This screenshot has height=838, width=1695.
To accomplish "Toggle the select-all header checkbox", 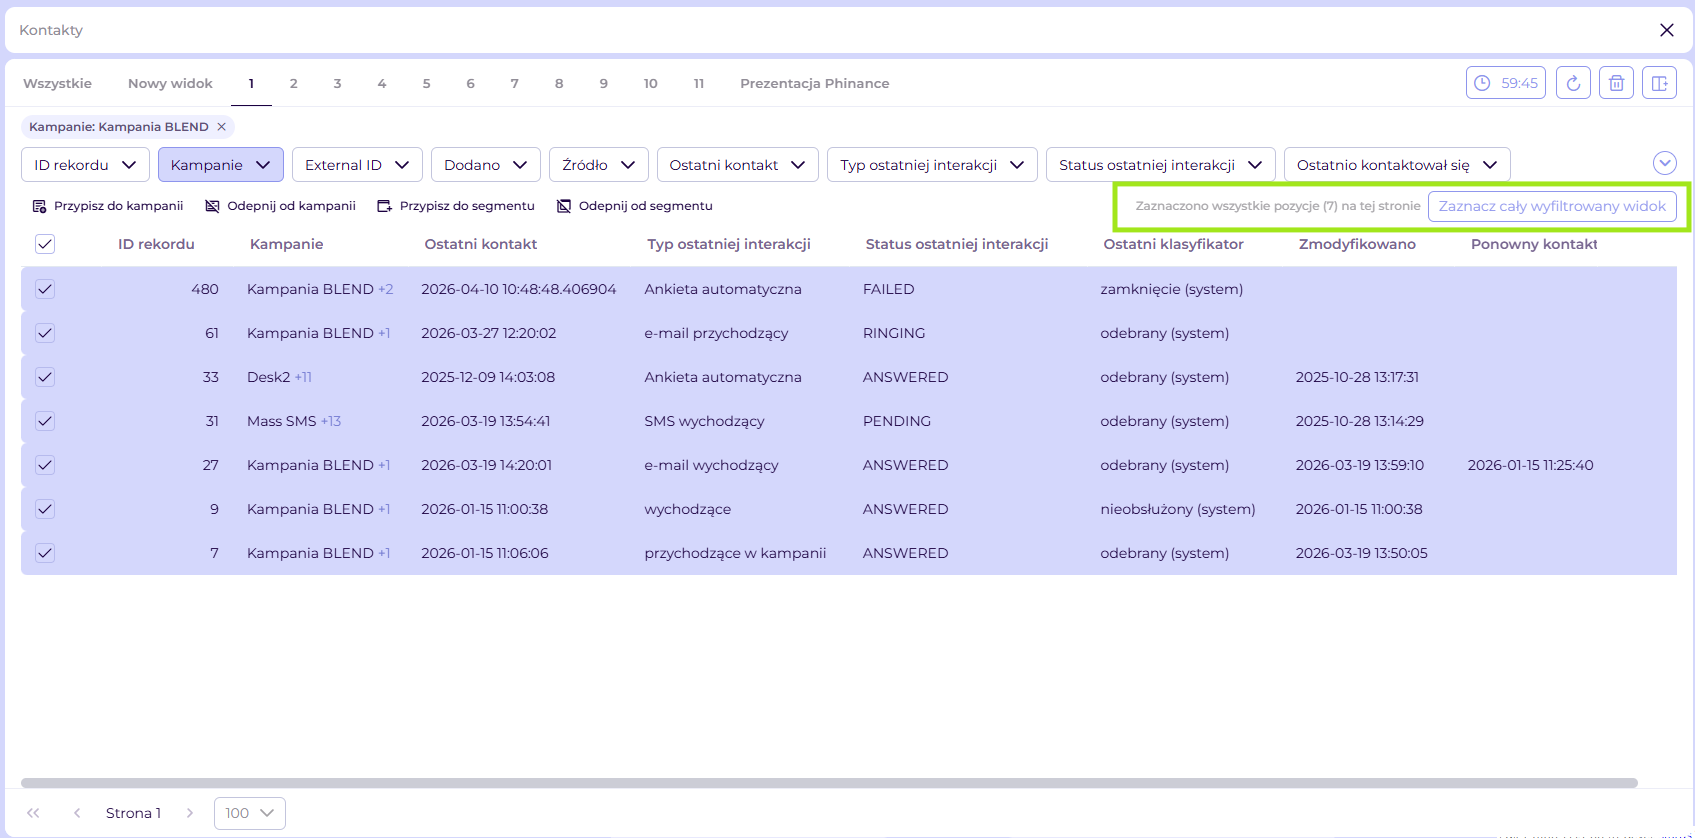I will coord(45,244).
